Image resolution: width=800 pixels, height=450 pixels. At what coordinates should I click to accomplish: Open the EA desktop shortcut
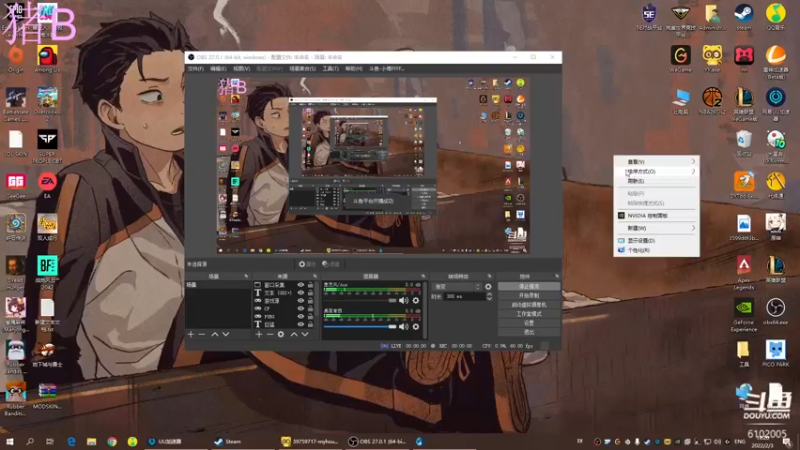tap(47, 186)
